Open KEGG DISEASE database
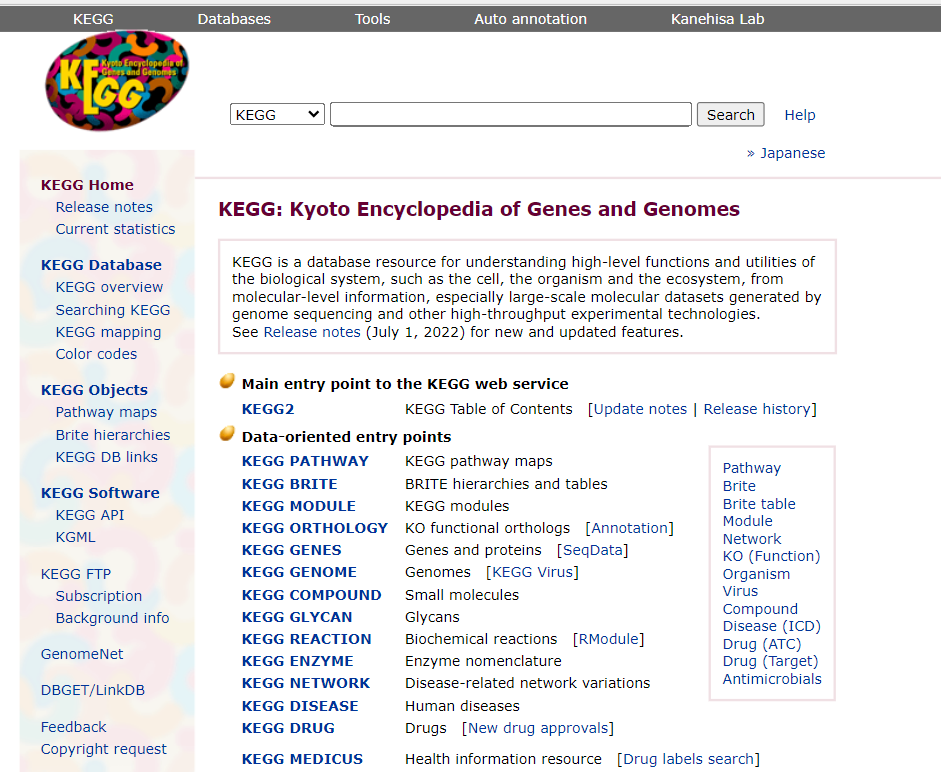 pyautogui.click(x=299, y=706)
